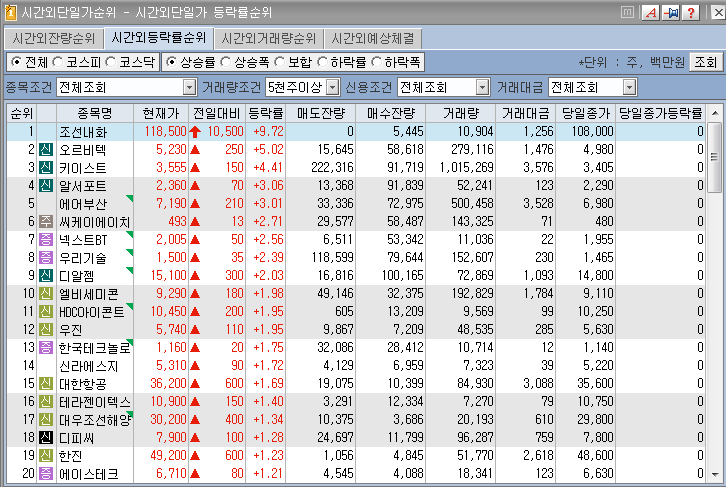This screenshot has height=487, width=726.
Task: Click the black 신 badge next to 디피씨
Action: click(45, 437)
